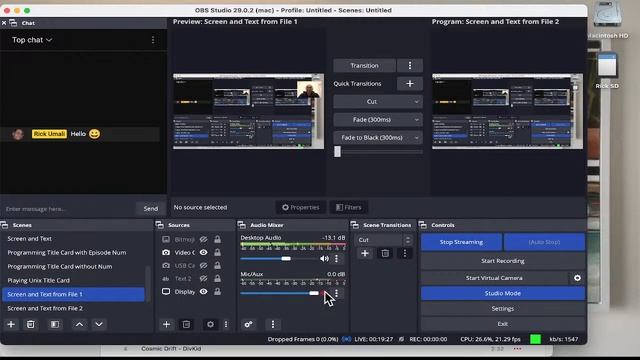Viewport: 640px width, 360px height.
Task: Select the Screen and Text scene
Action: [73, 239]
